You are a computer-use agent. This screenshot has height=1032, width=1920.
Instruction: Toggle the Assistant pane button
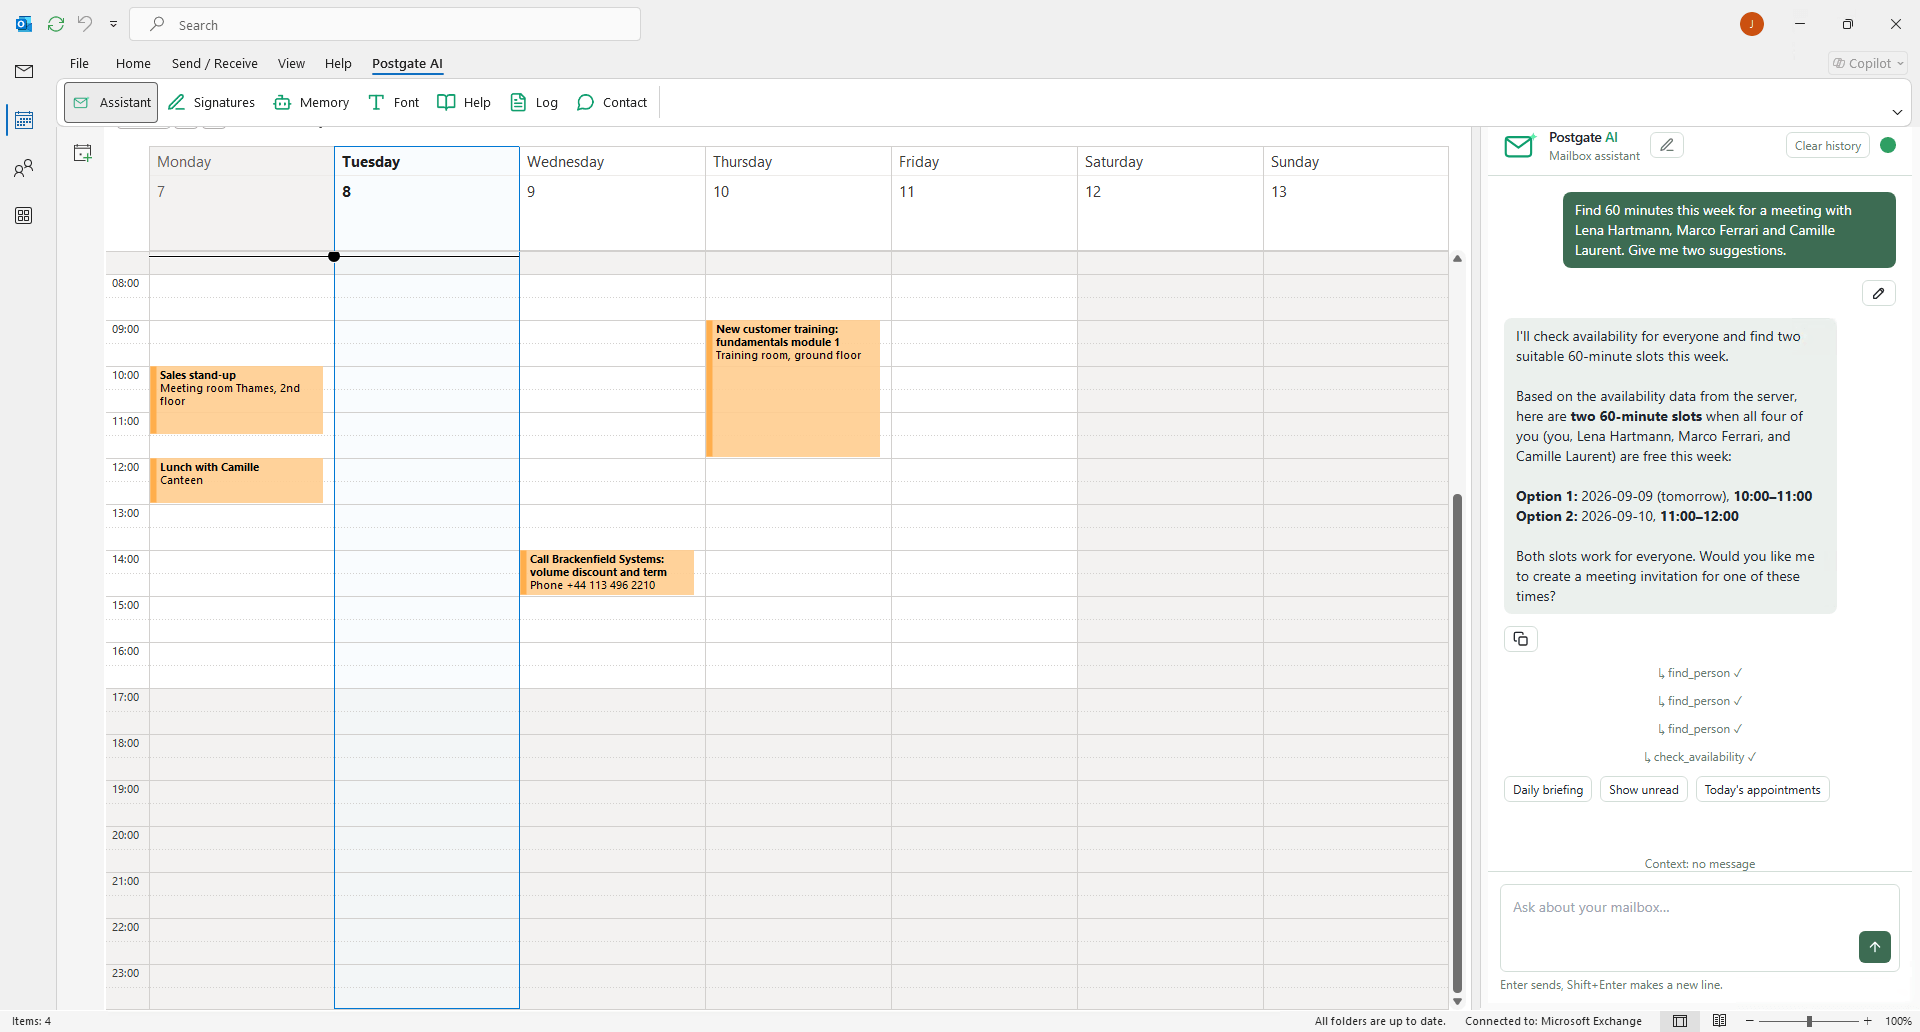coord(111,102)
